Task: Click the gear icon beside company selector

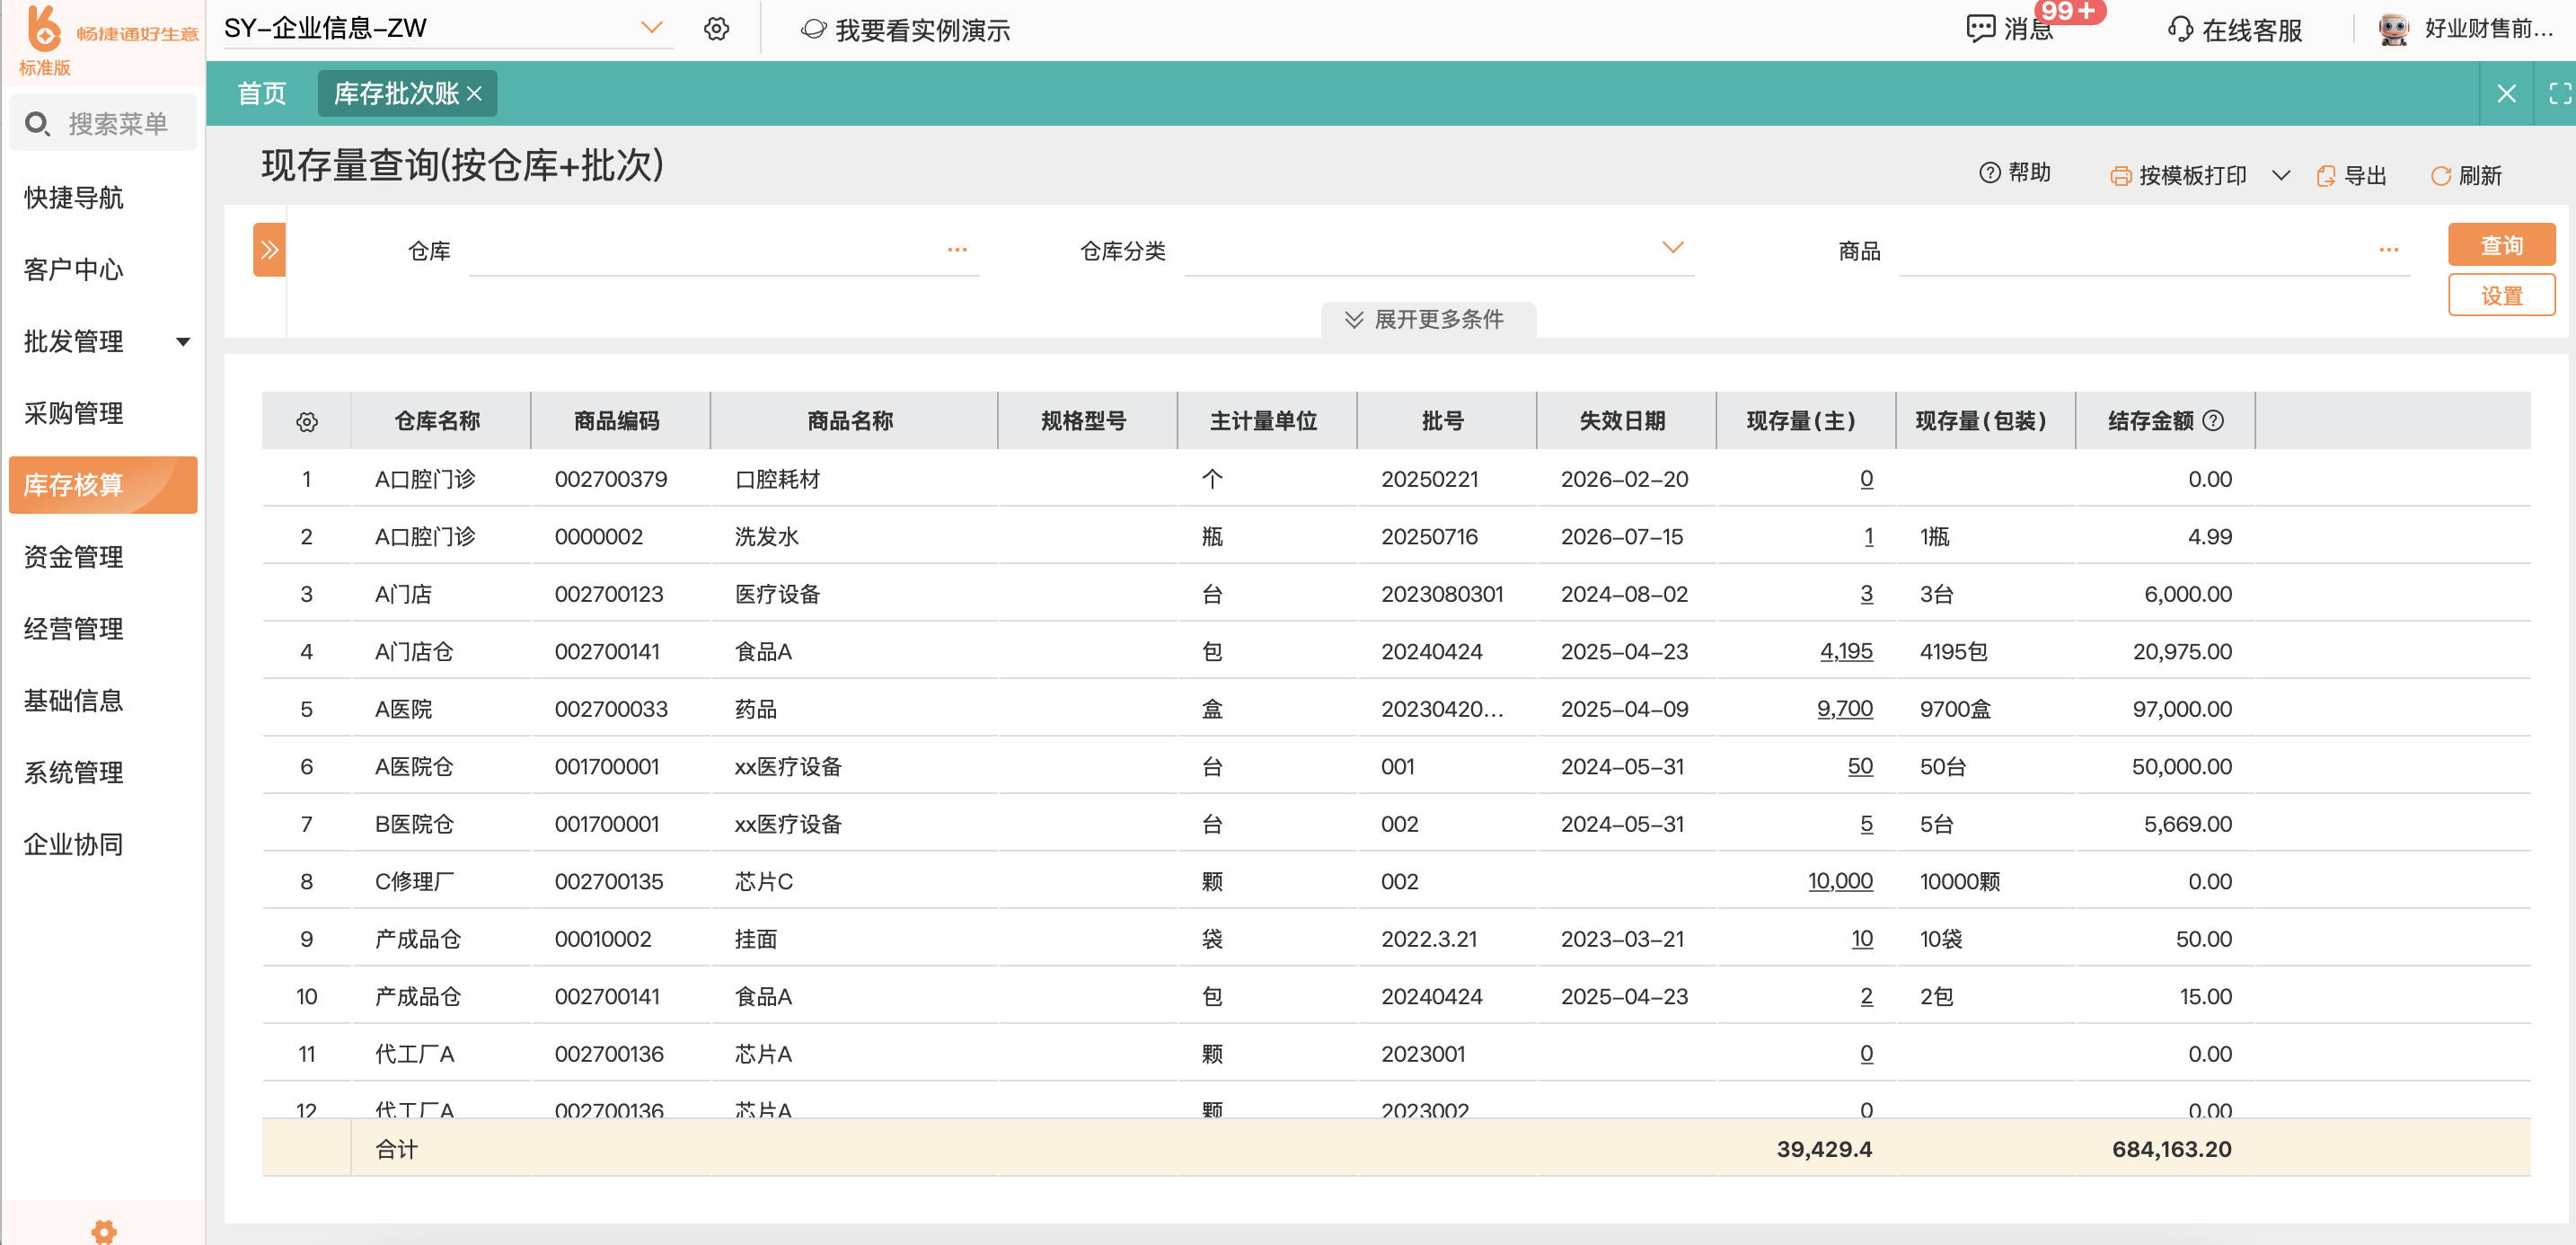Action: [x=716, y=29]
